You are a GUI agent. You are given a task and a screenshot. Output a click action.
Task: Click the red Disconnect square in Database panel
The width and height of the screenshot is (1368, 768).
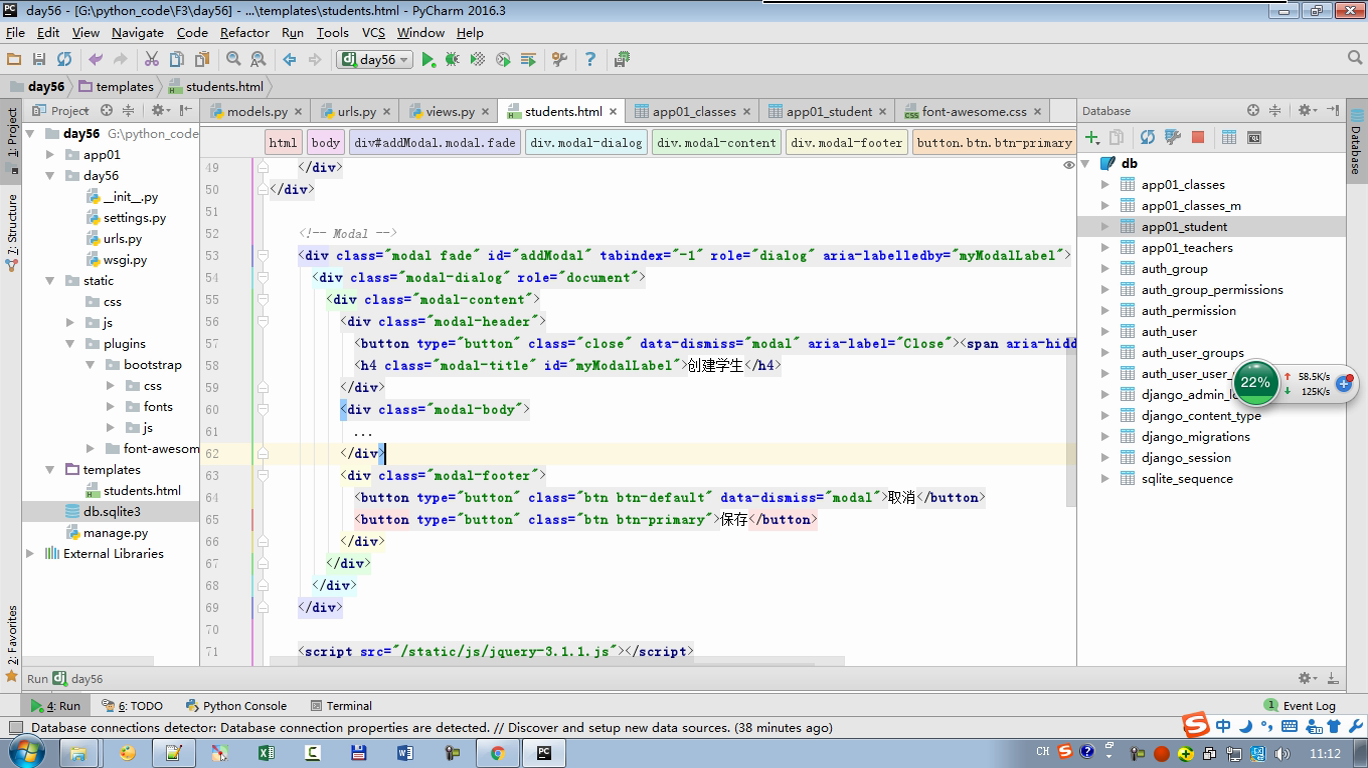(1198, 137)
